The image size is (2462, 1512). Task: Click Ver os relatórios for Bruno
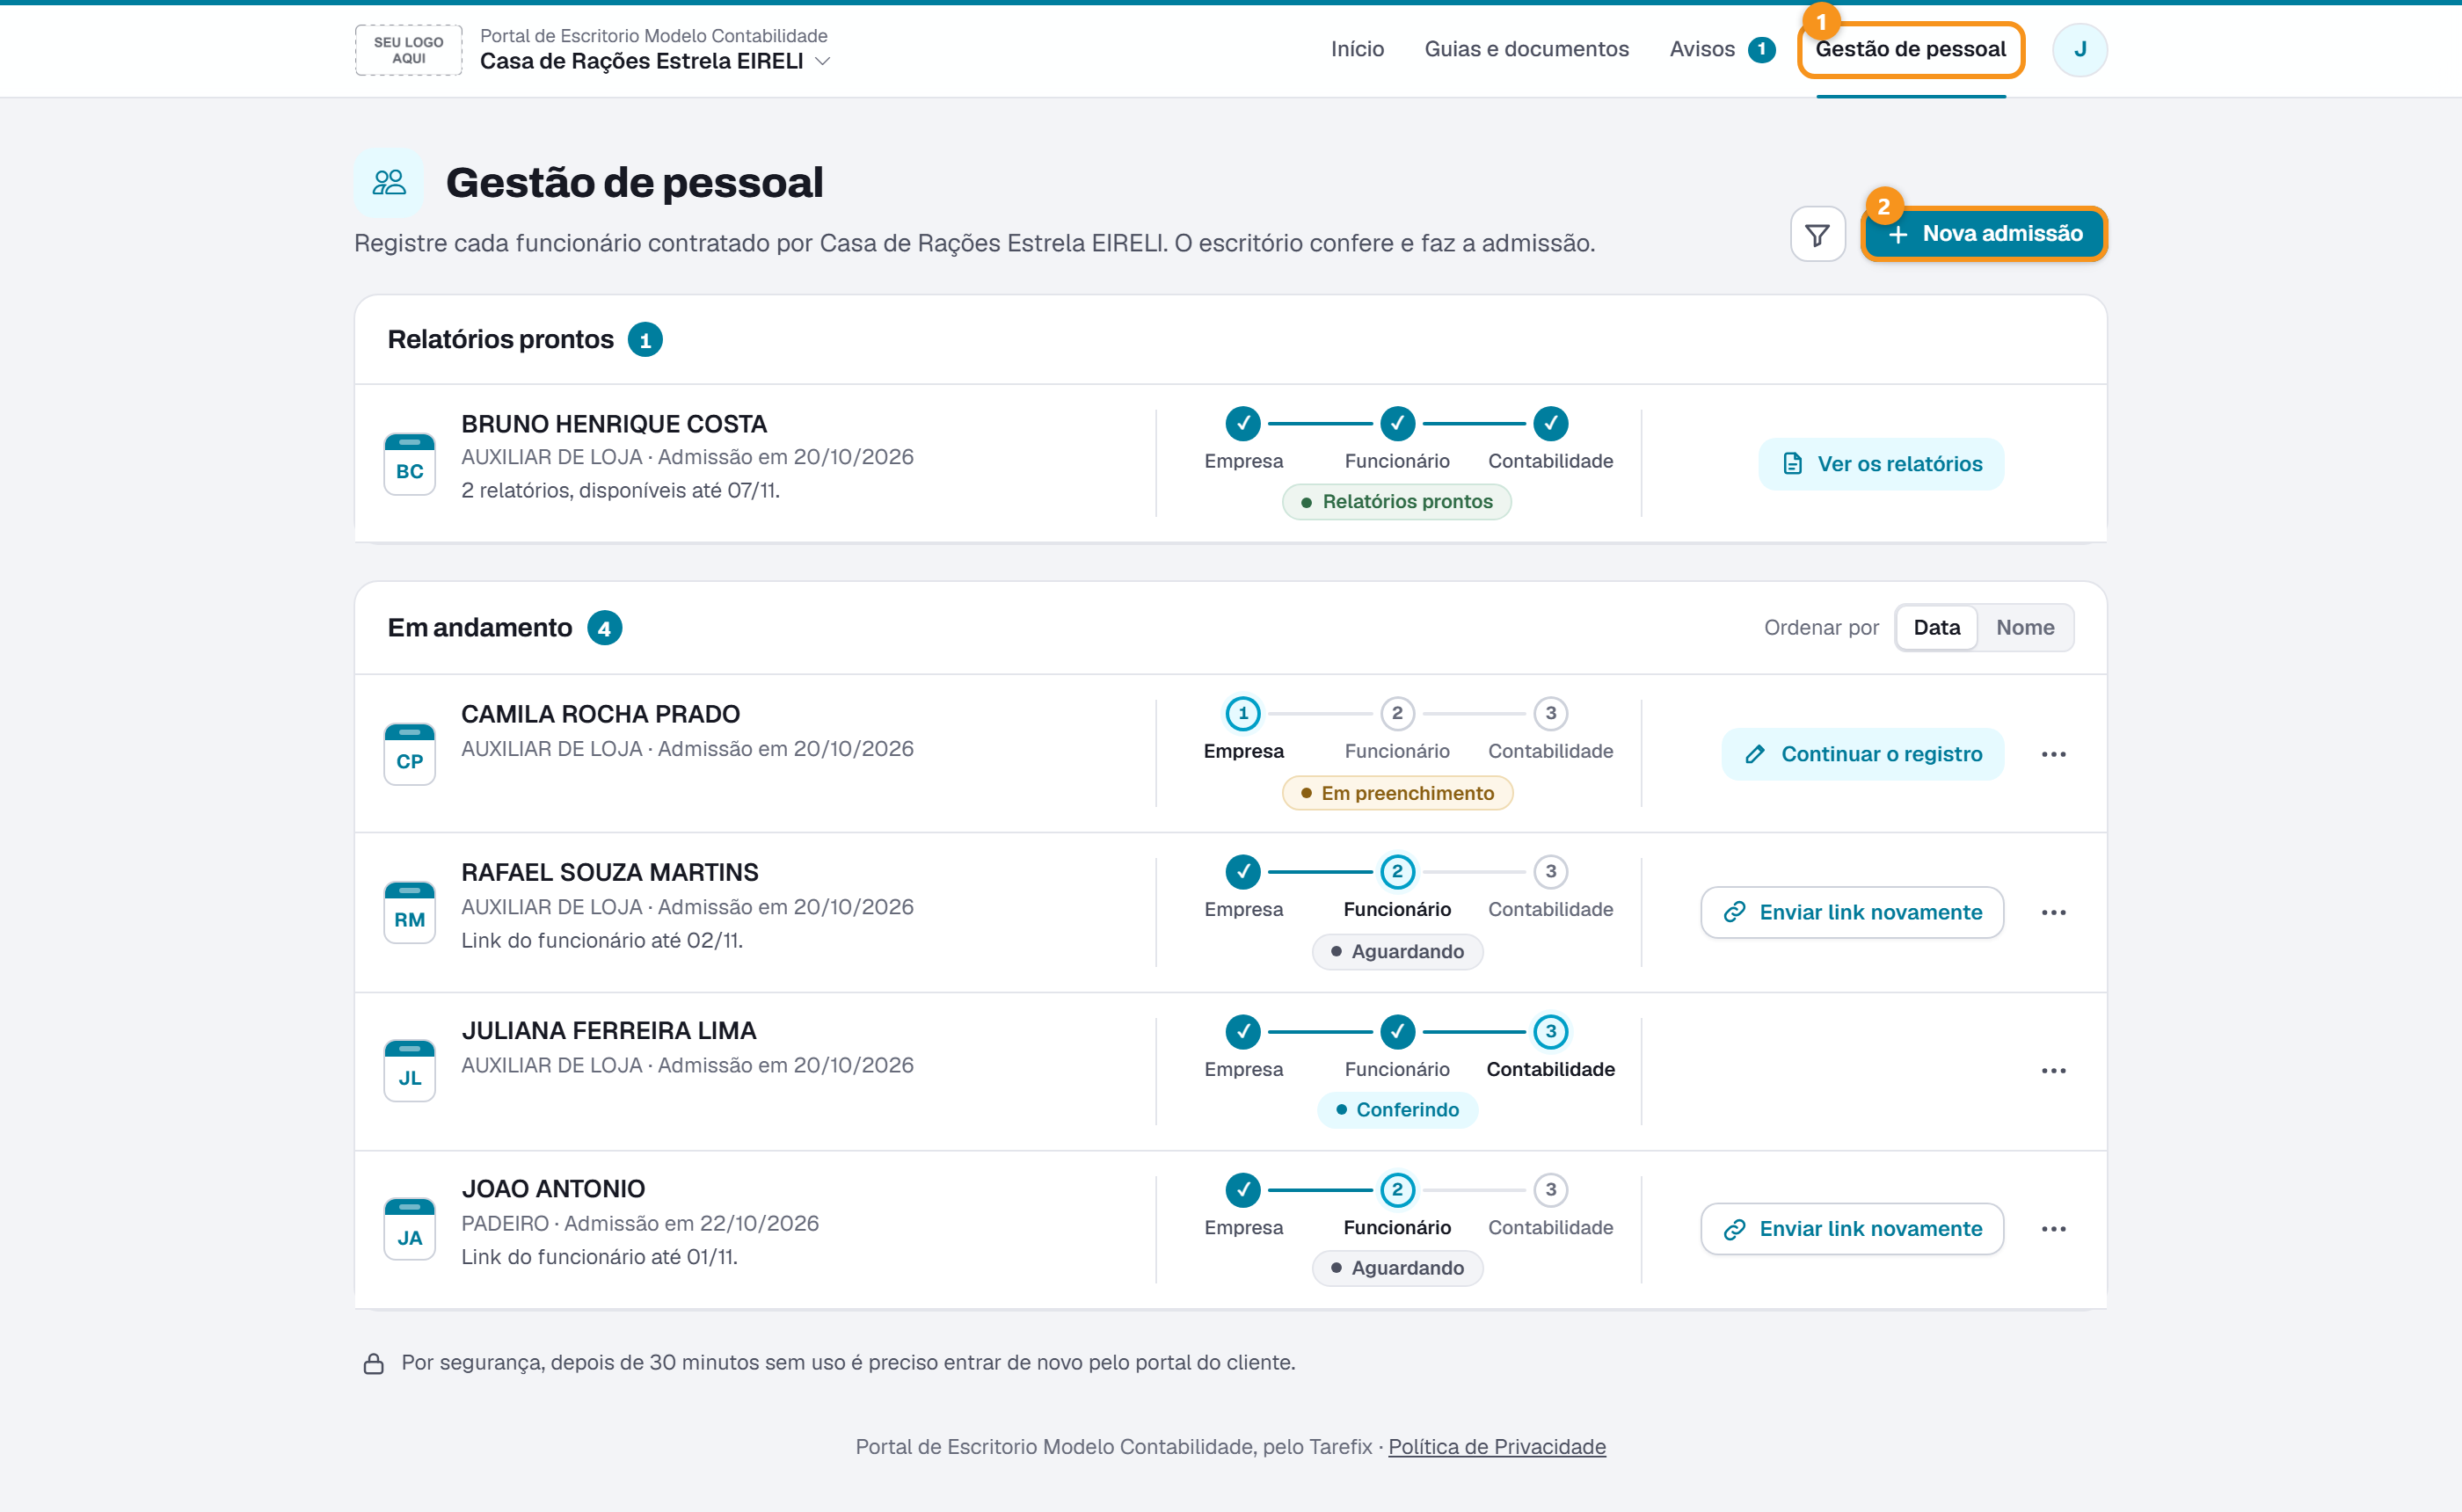point(1881,464)
